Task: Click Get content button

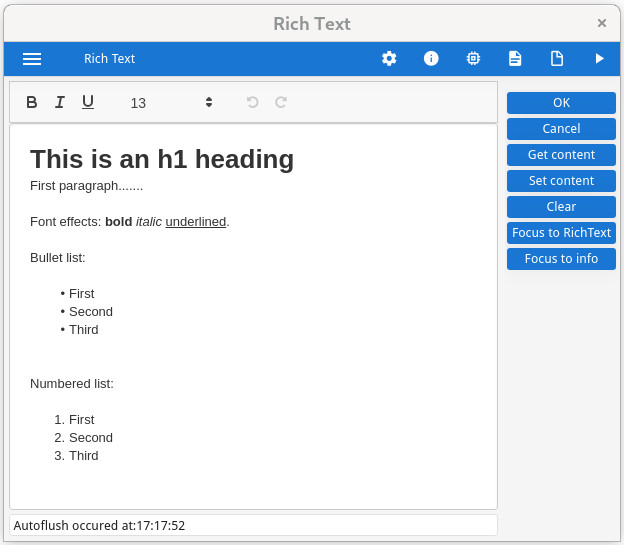Action: 561,154
